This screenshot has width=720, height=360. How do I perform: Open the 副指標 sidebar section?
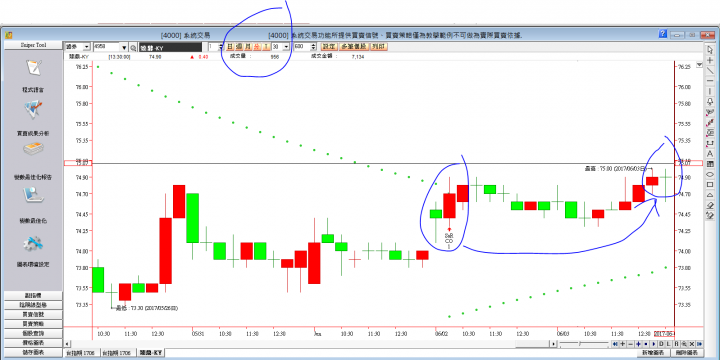[33, 295]
